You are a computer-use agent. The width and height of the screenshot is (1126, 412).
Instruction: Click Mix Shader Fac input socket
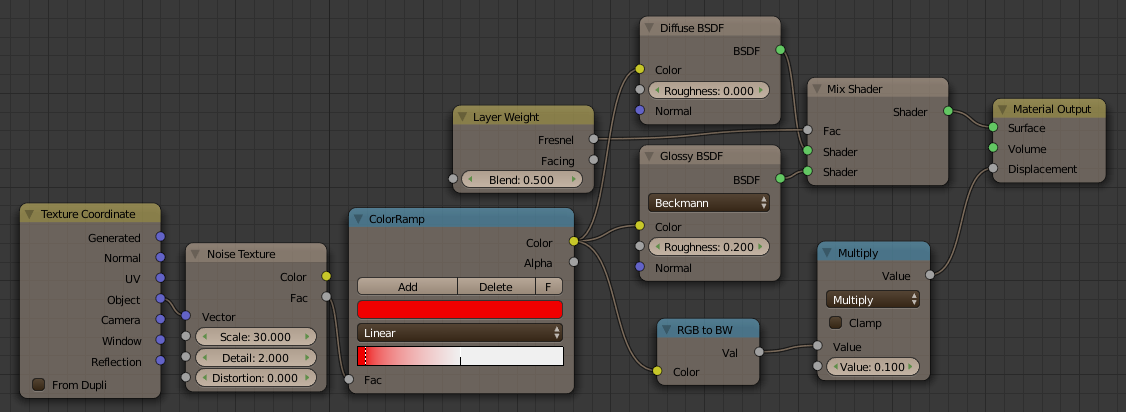(x=807, y=131)
